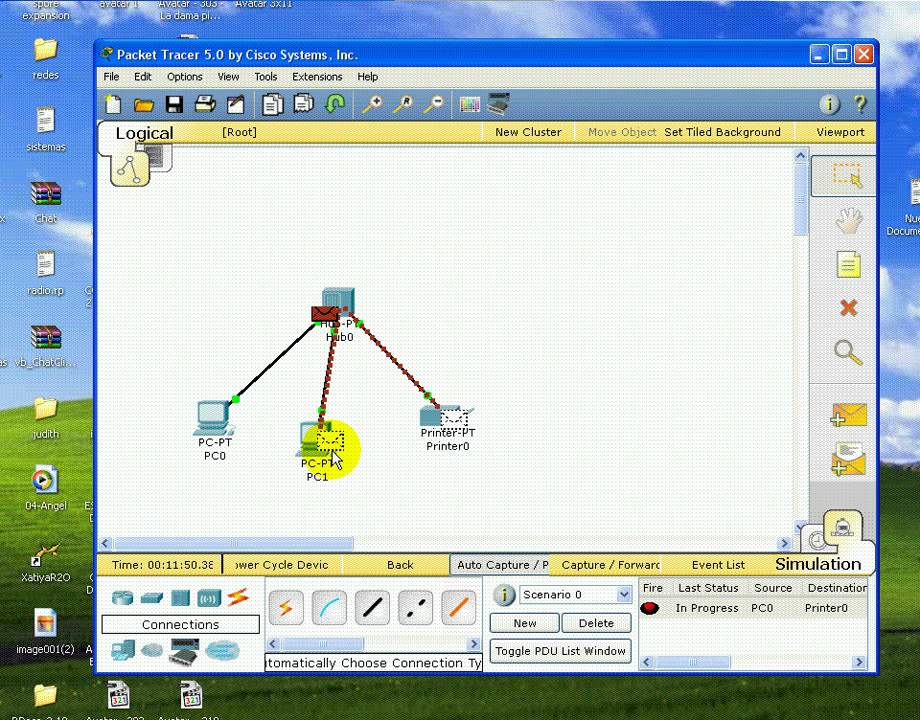Click the Network Information 'i' icon
Viewport: 920px width, 720px height.
[829, 104]
